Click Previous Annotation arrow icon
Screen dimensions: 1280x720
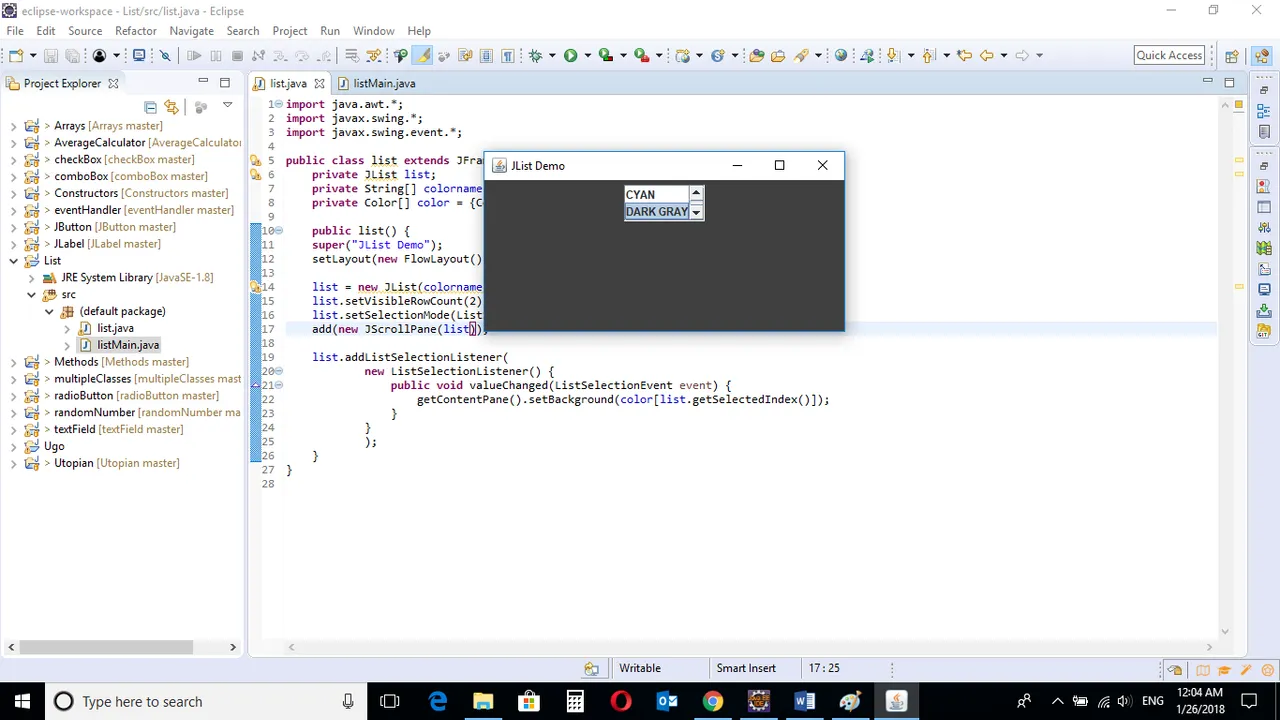(x=928, y=55)
